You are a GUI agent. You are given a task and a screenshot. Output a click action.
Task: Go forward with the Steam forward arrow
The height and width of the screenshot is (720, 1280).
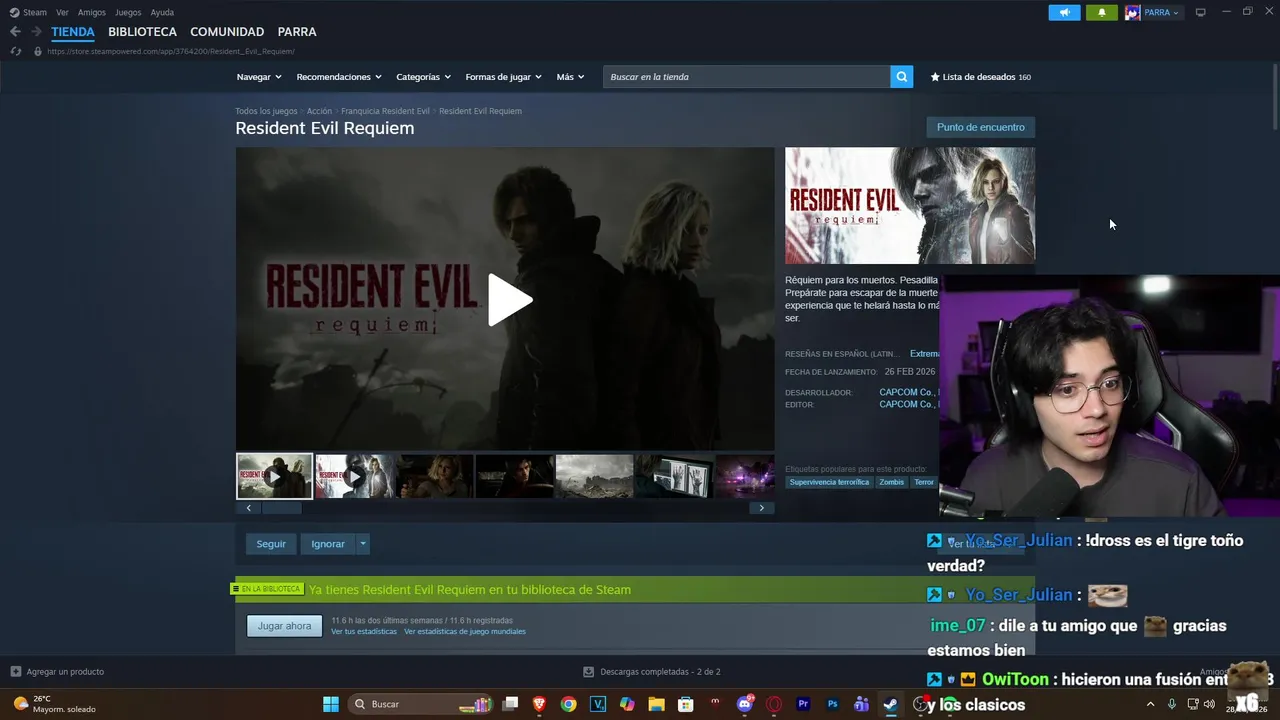tap(37, 32)
